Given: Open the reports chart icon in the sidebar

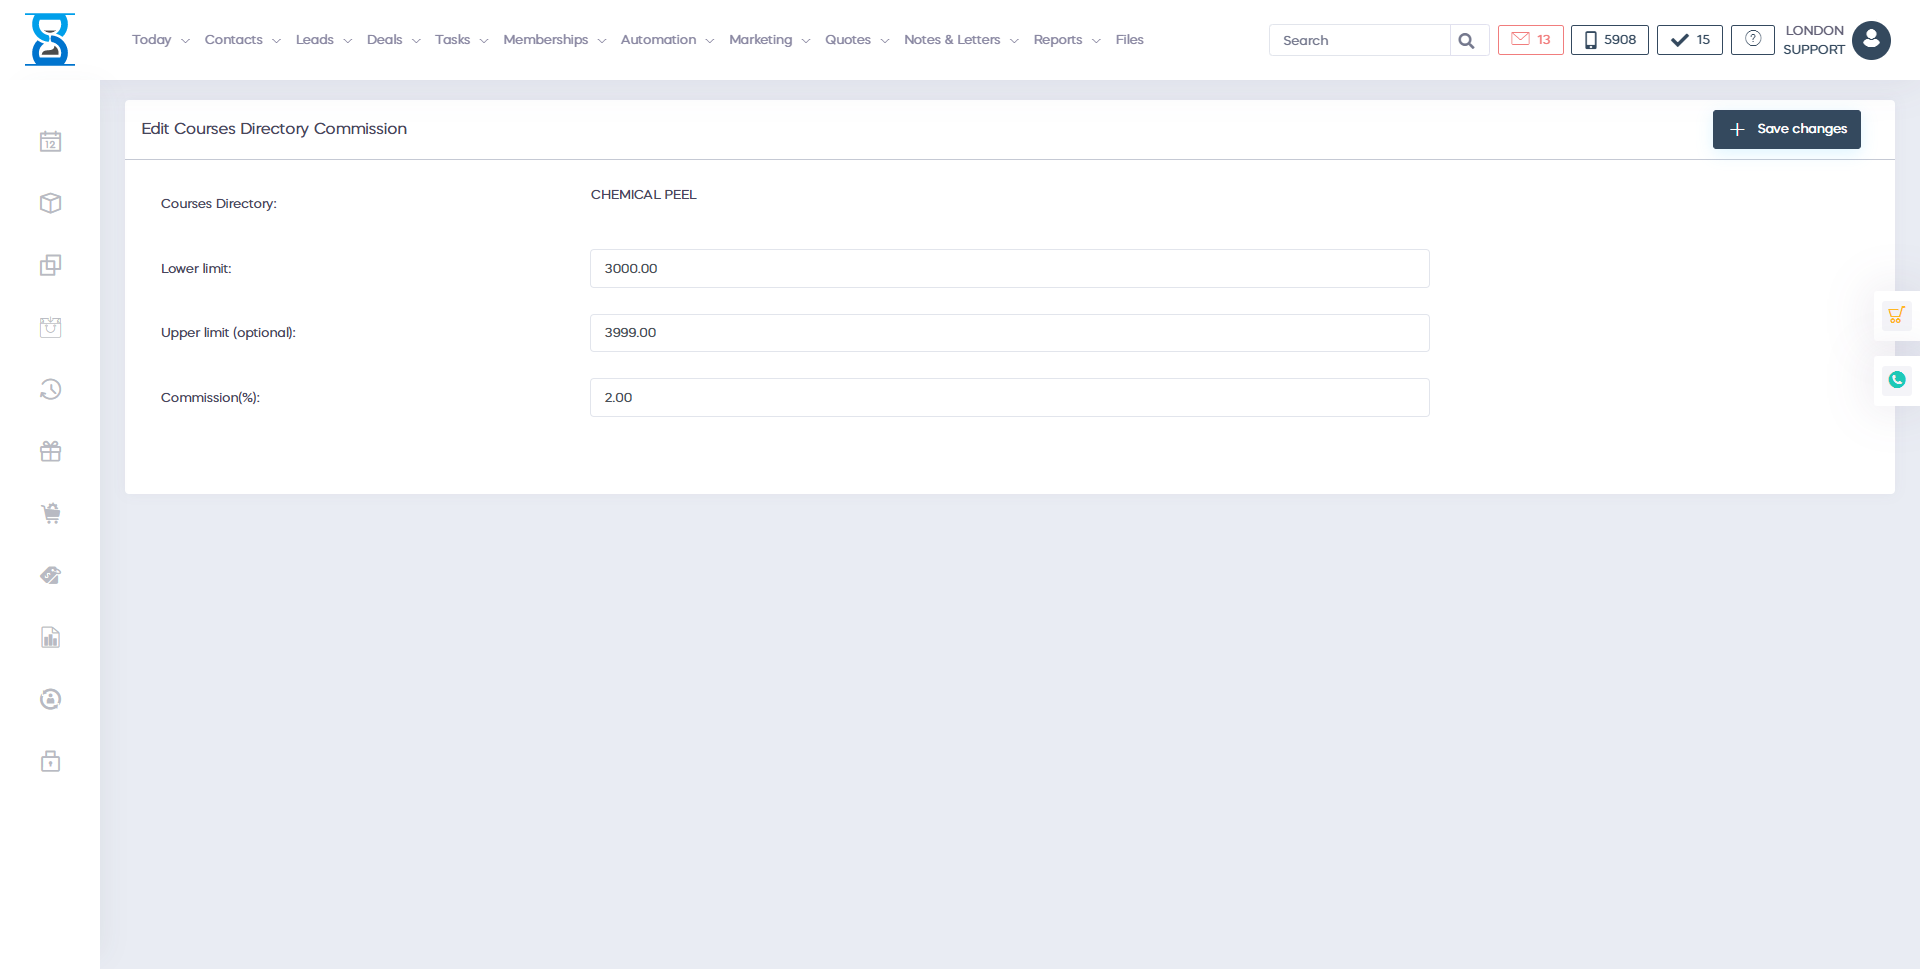Looking at the screenshot, I should click(x=50, y=637).
